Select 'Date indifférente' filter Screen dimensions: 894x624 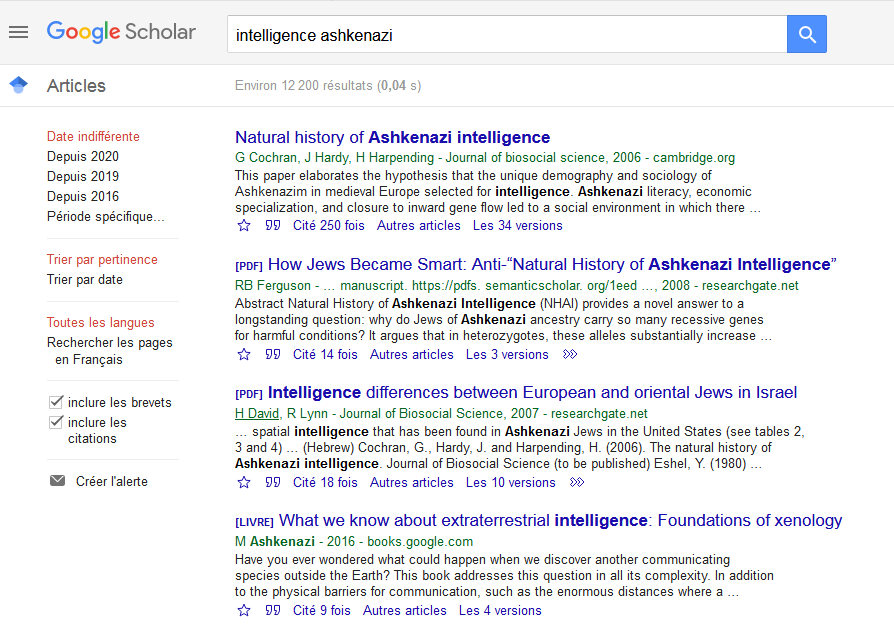point(93,136)
